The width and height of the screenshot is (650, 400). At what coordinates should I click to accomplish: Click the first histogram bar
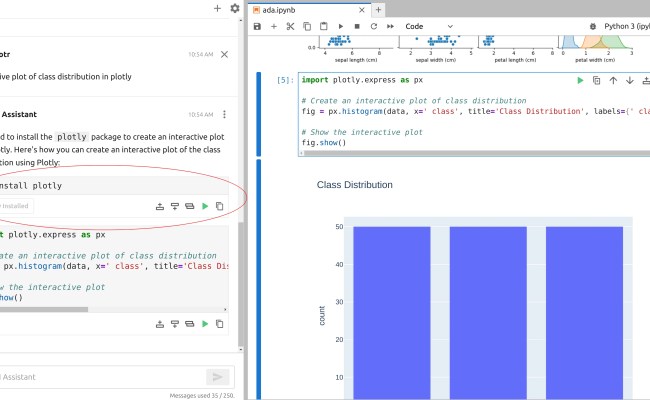(392, 313)
